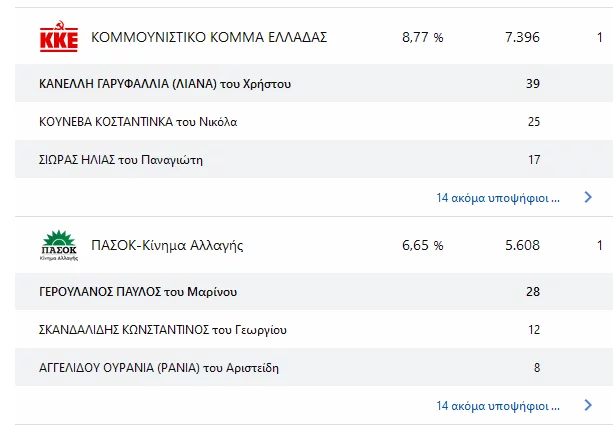Click the KKE seat count number

599,38
